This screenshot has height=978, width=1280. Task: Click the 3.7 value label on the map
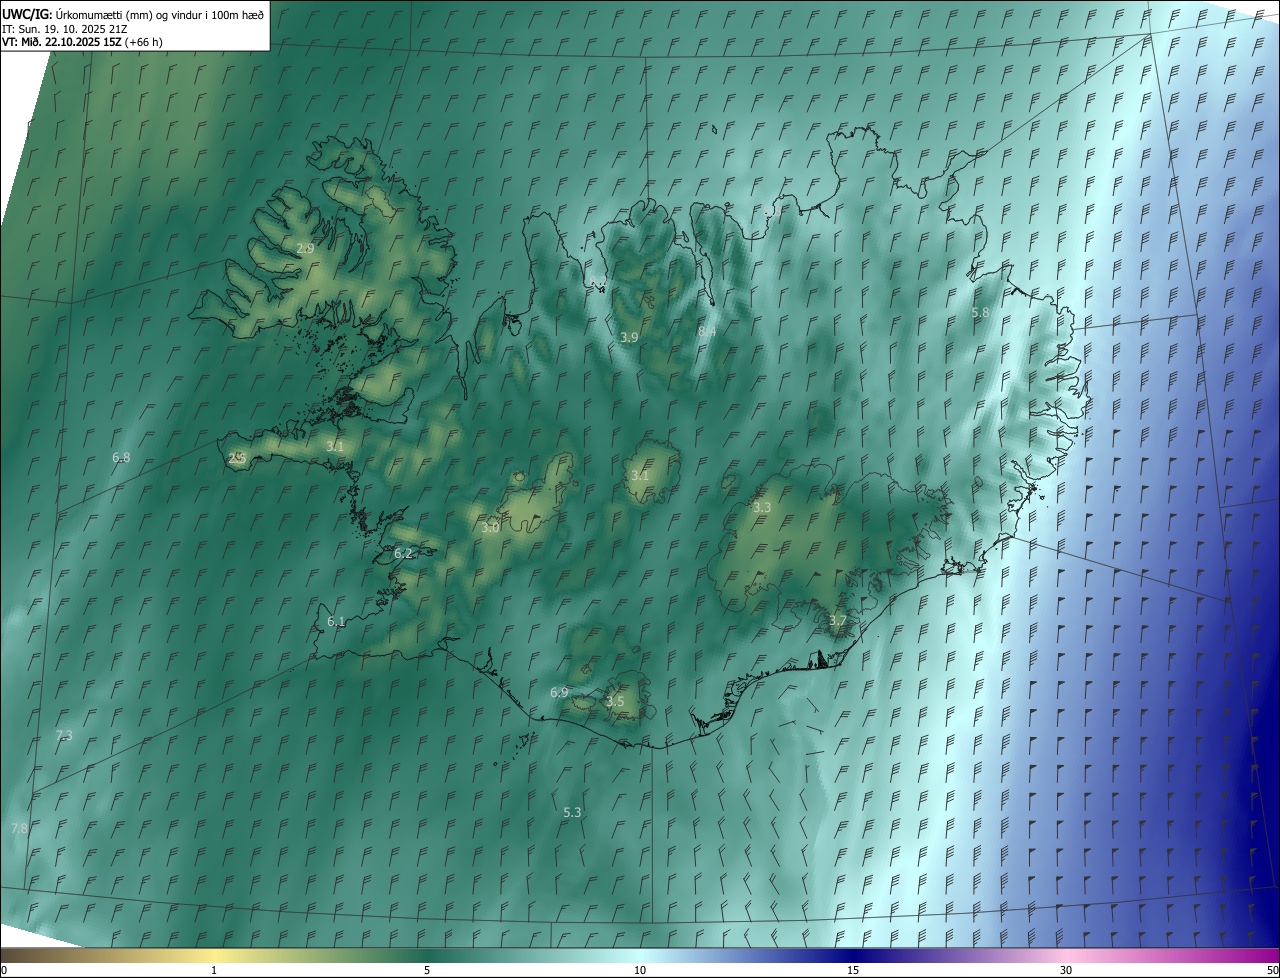[x=838, y=621]
